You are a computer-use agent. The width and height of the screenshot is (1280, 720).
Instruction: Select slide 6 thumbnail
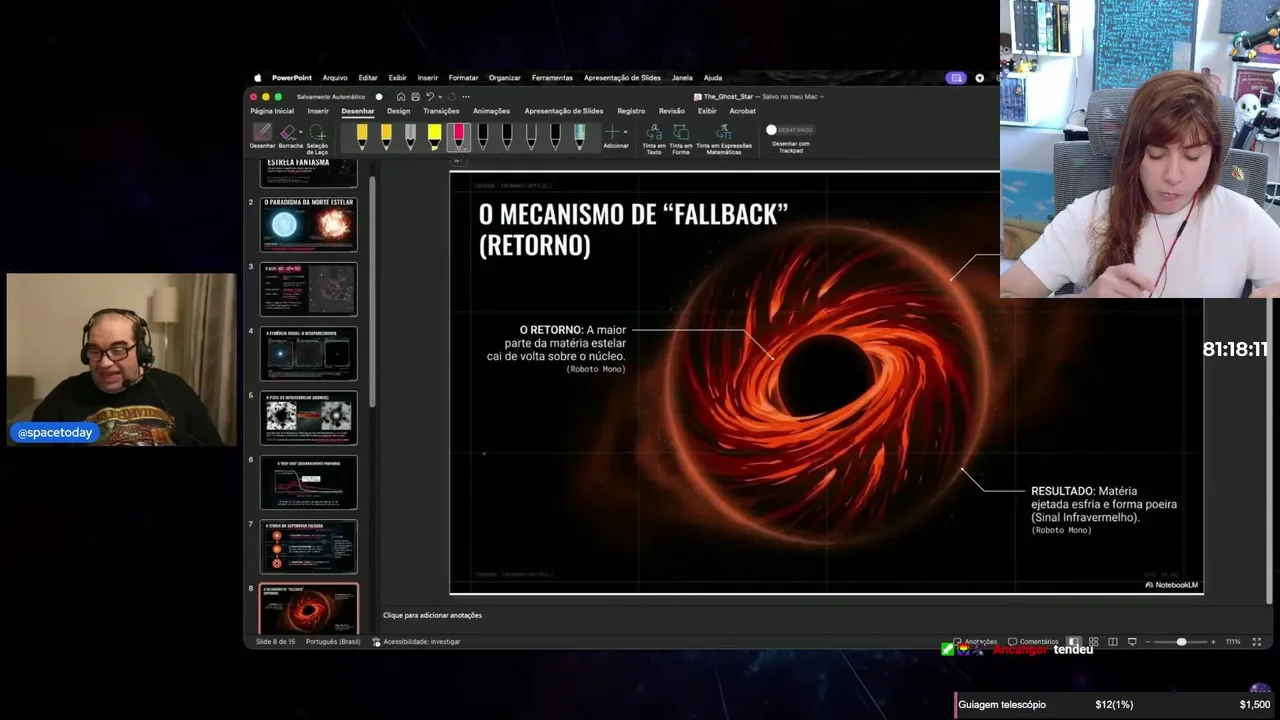[x=308, y=482]
